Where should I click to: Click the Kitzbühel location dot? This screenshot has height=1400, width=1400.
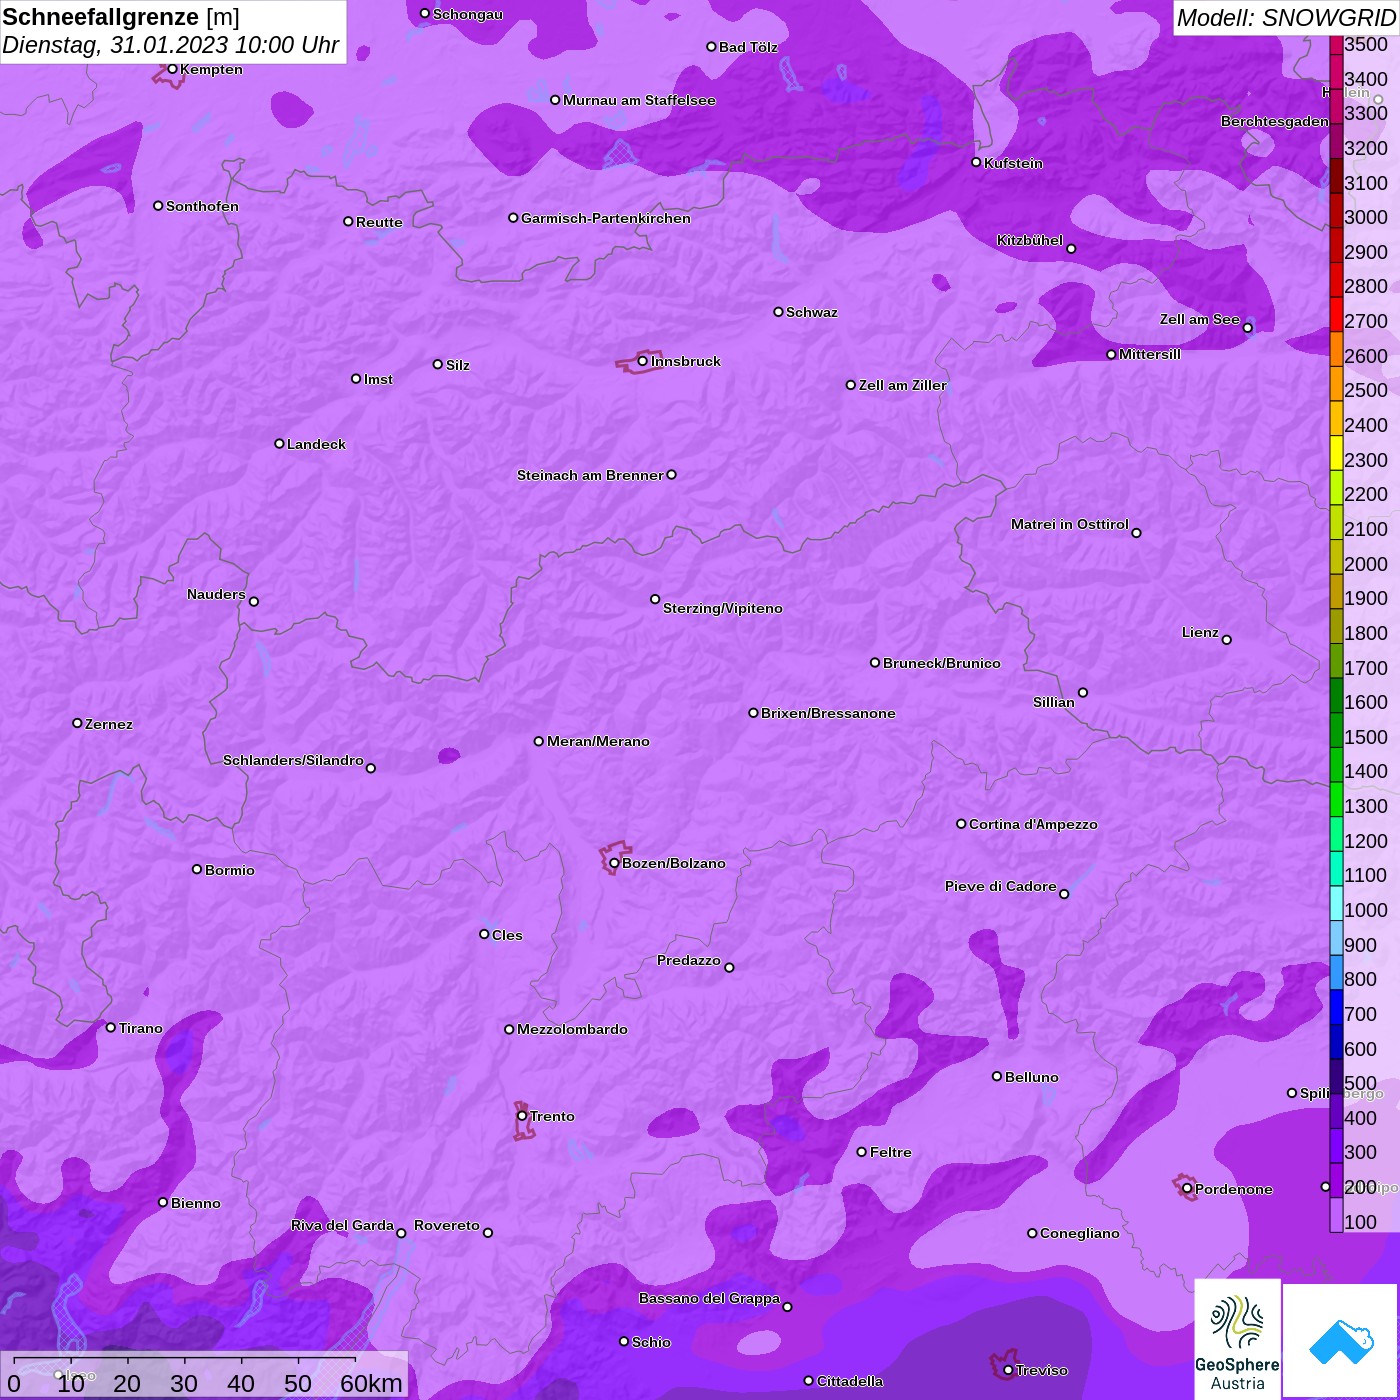1071,249
